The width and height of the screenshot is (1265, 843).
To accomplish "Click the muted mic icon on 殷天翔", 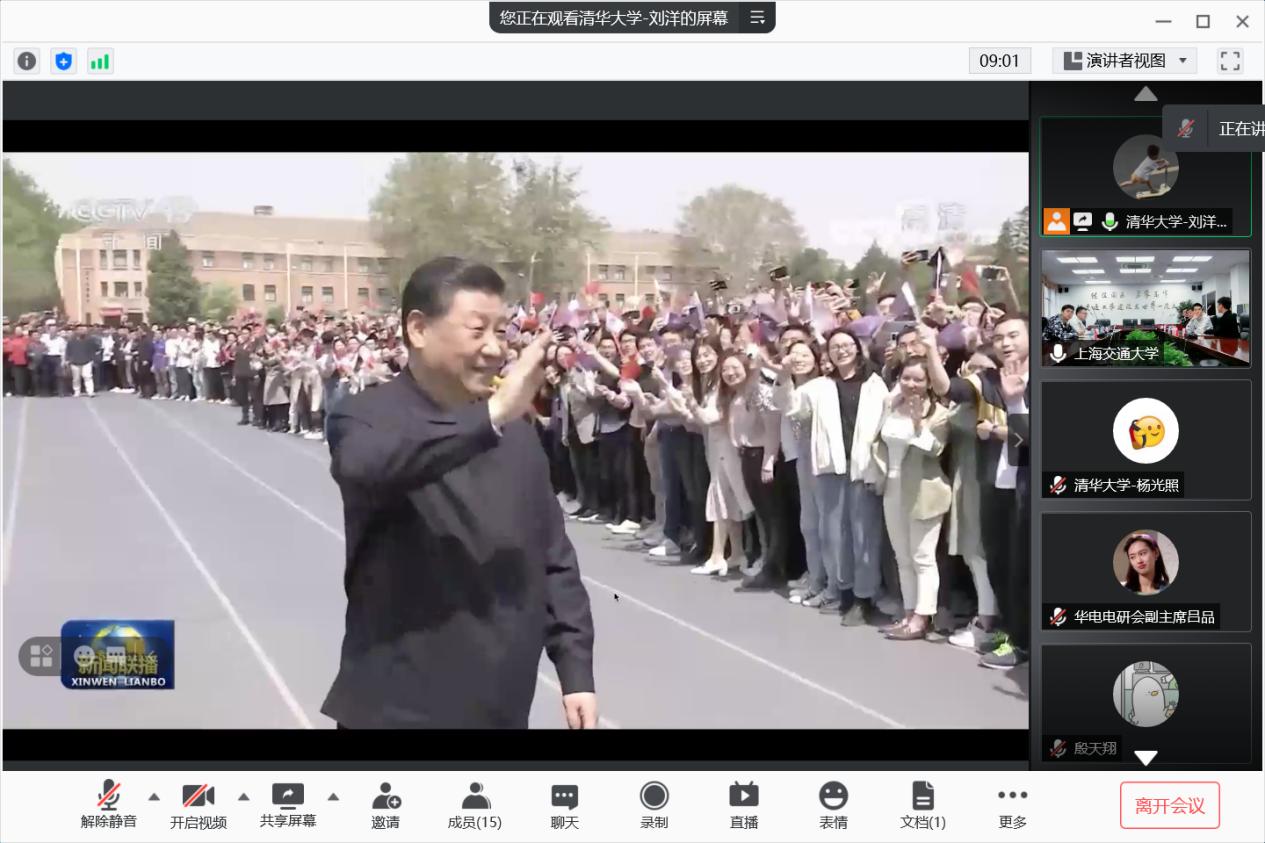I will click(x=1058, y=748).
